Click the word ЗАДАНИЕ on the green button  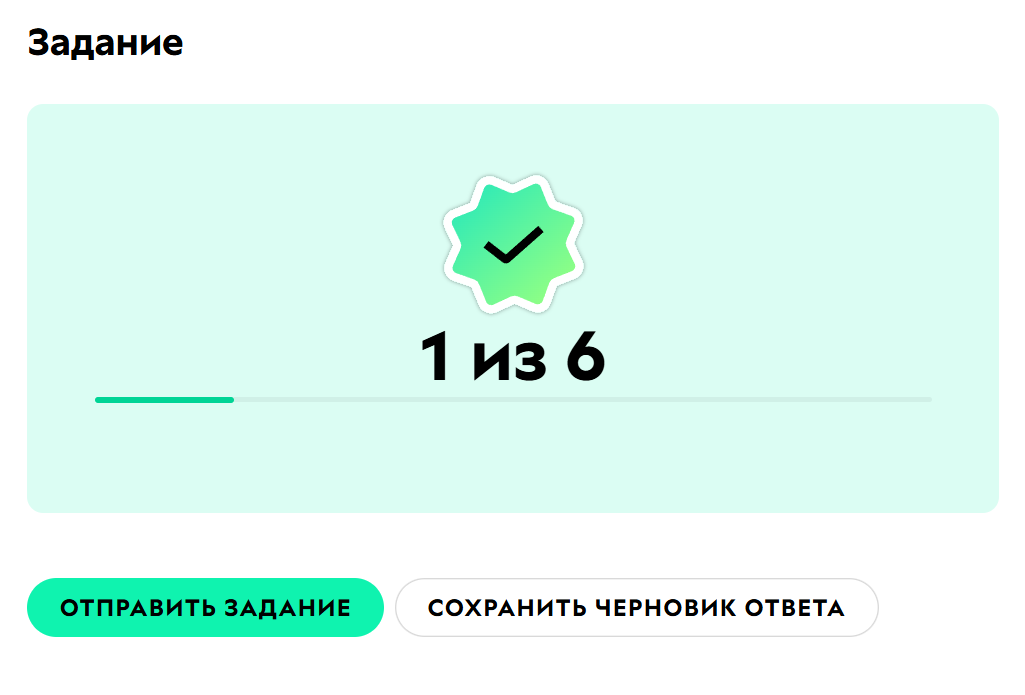pyautogui.click(x=288, y=608)
